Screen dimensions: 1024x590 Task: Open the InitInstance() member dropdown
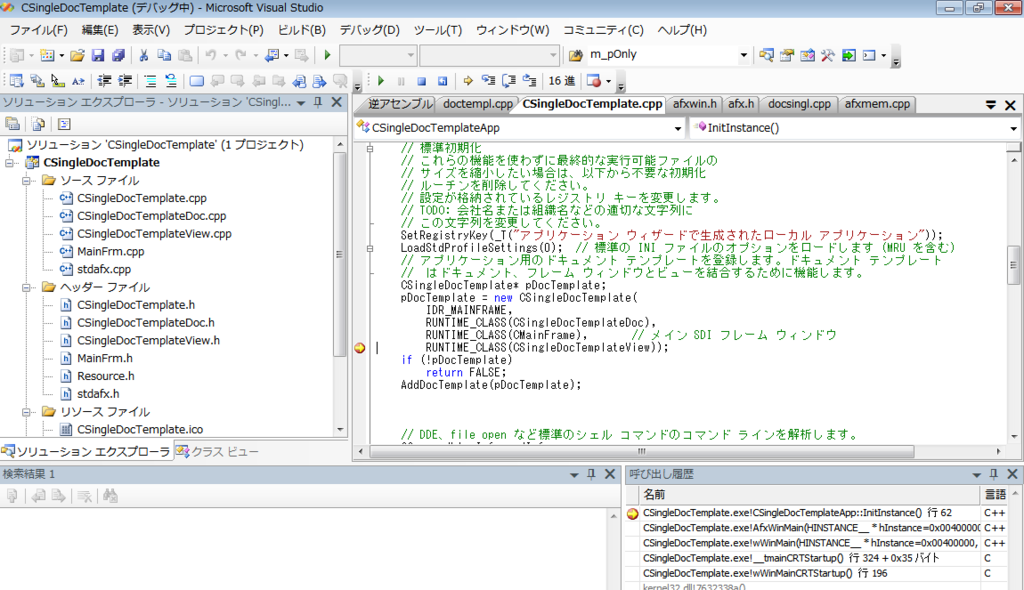tap(1013, 128)
